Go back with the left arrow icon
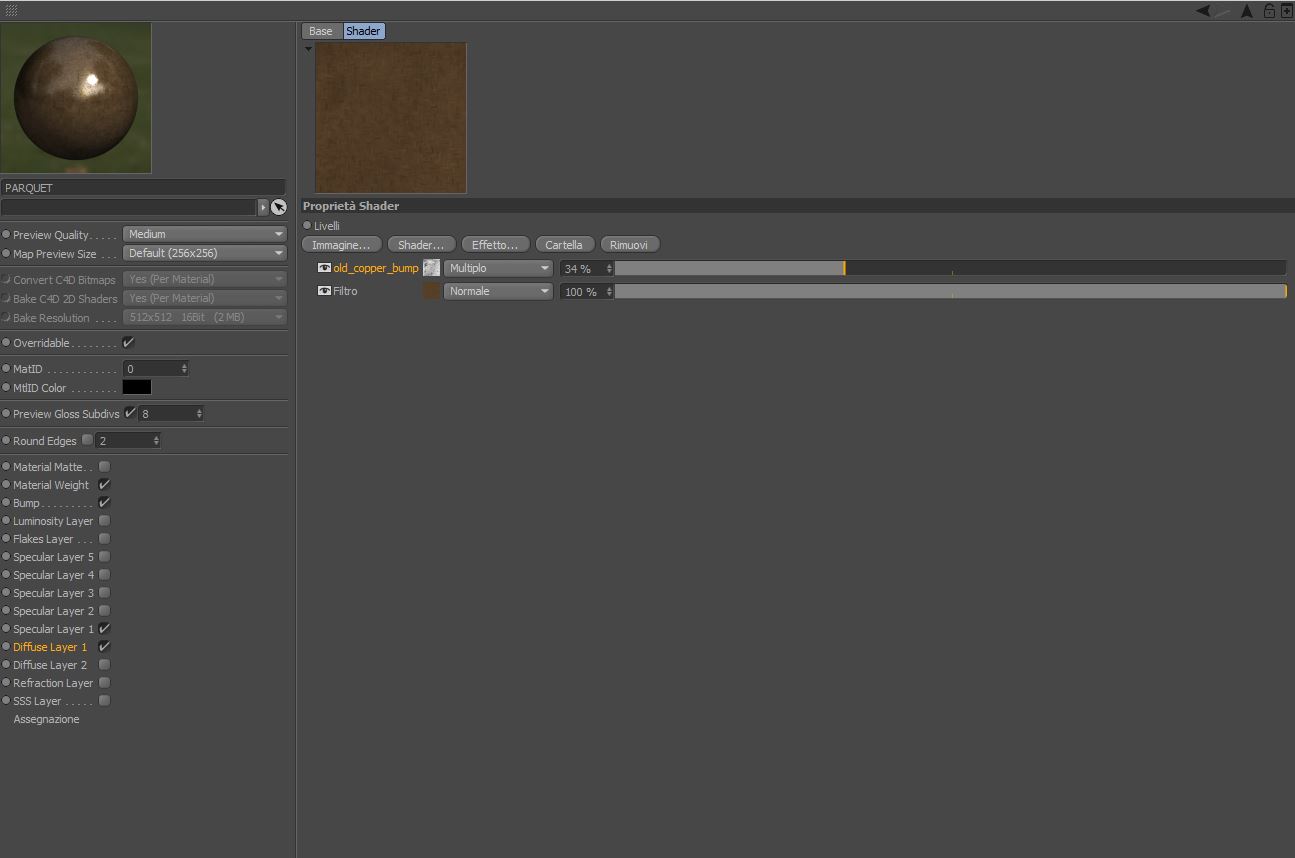Image resolution: width=1295 pixels, height=858 pixels. coord(1203,11)
